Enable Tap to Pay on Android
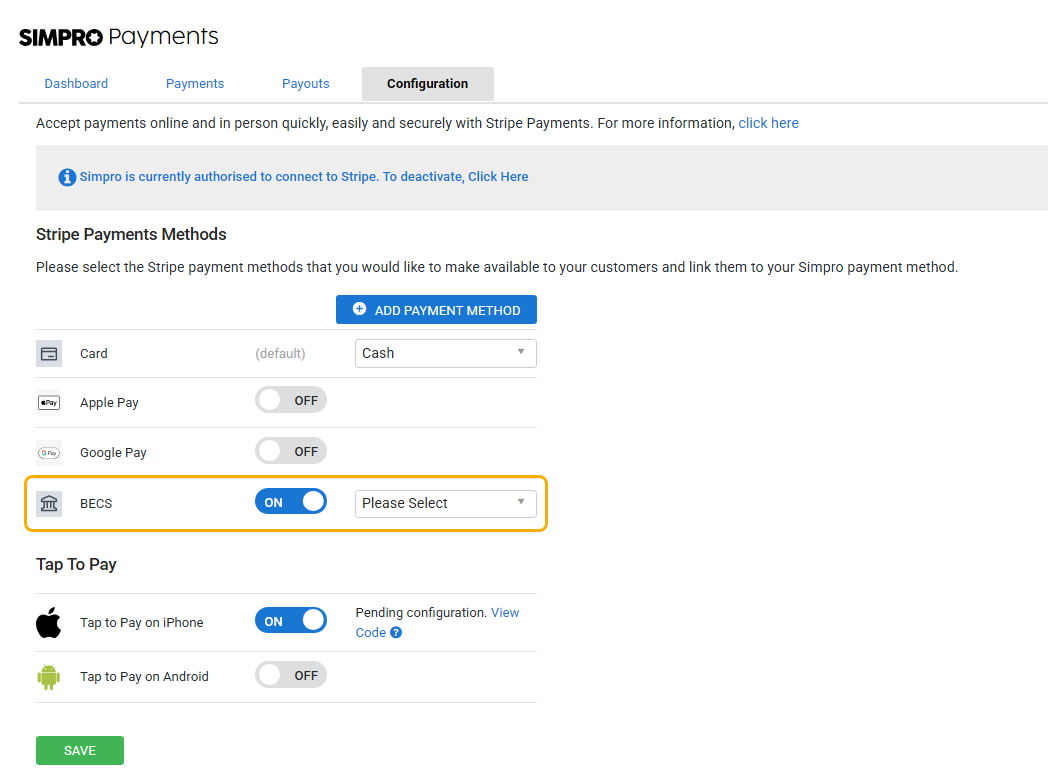Screen dimensions: 1048x780 tap(290, 675)
